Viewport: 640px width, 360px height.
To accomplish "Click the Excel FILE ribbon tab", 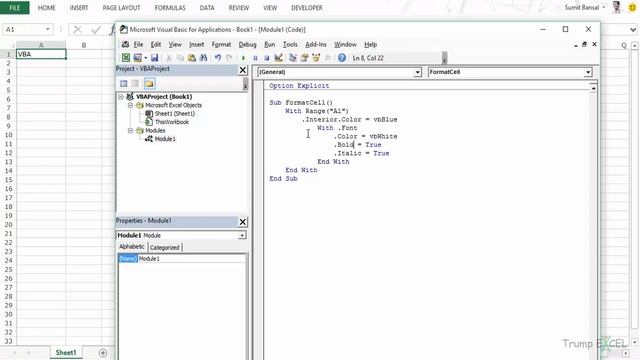I will click(x=15, y=8).
